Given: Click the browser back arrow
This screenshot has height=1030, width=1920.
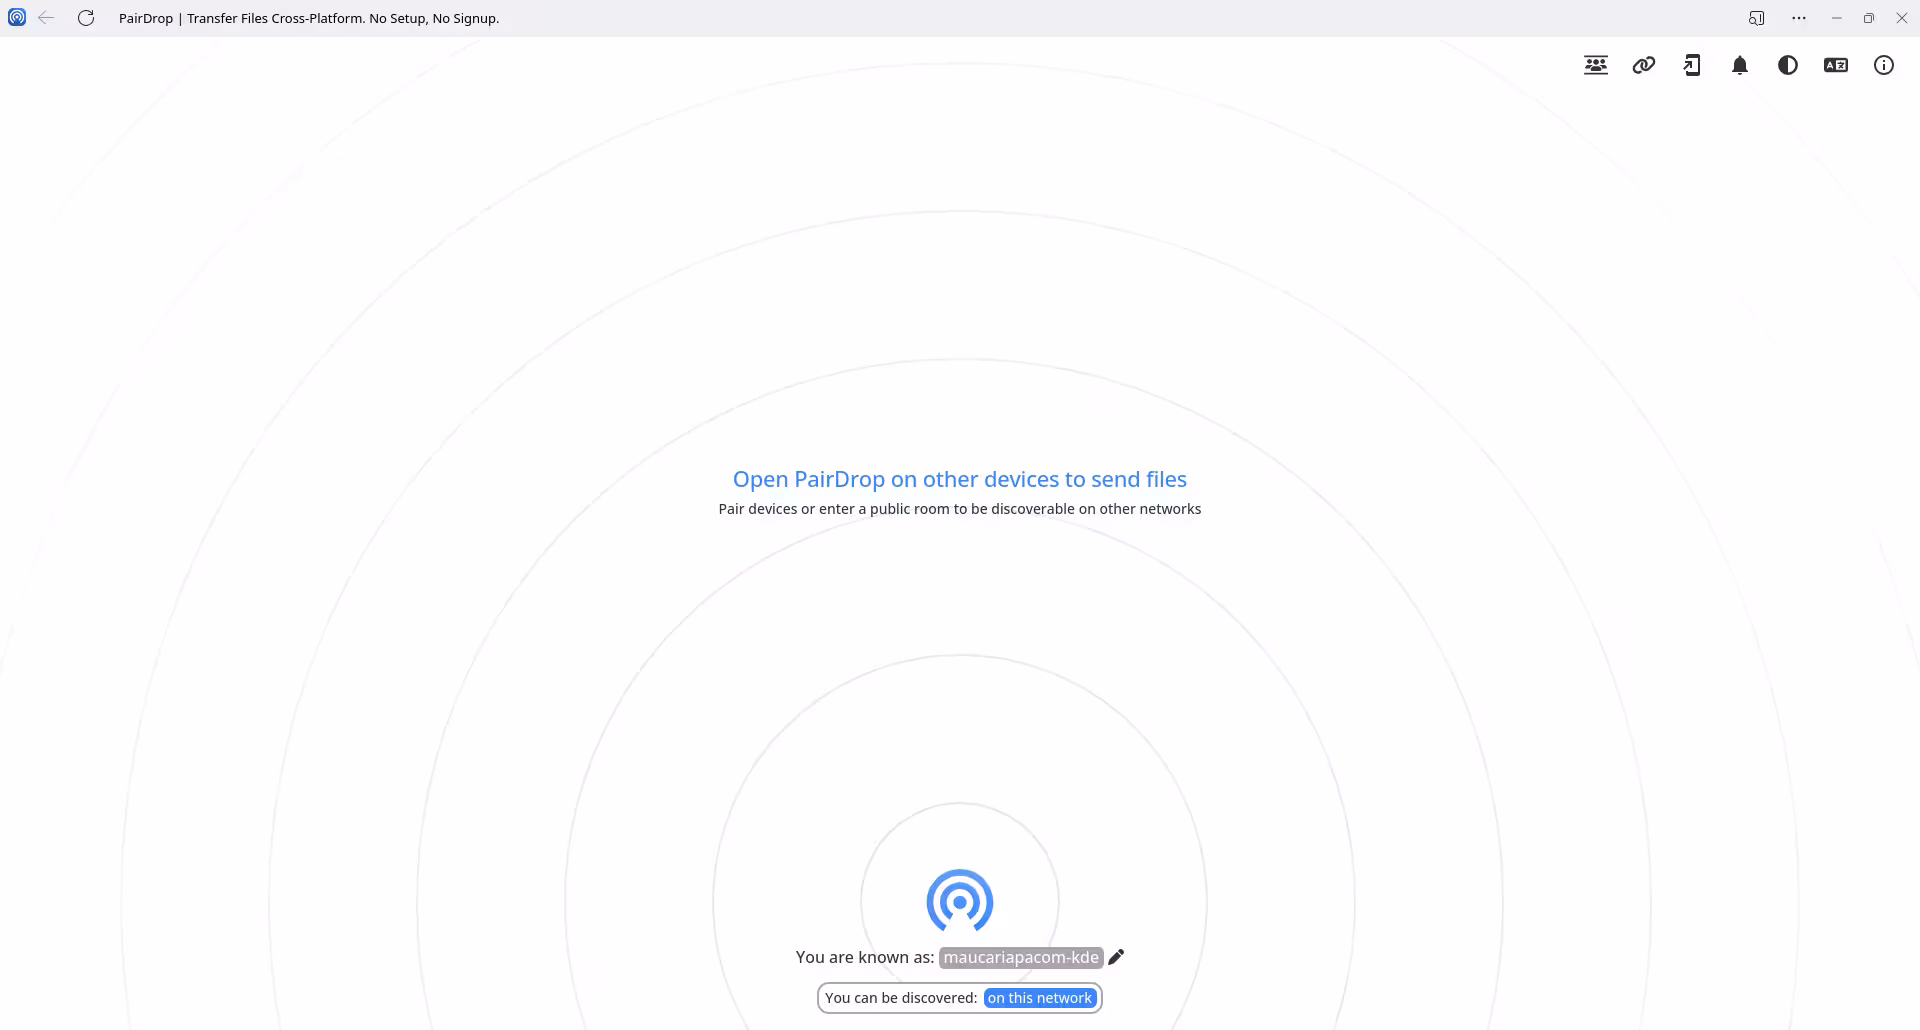Looking at the screenshot, I should (x=46, y=18).
